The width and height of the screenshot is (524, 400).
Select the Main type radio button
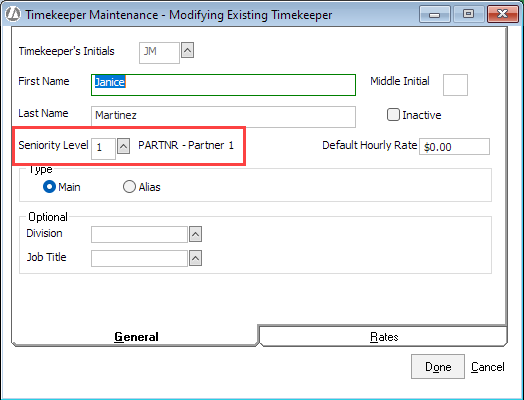click(x=49, y=186)
